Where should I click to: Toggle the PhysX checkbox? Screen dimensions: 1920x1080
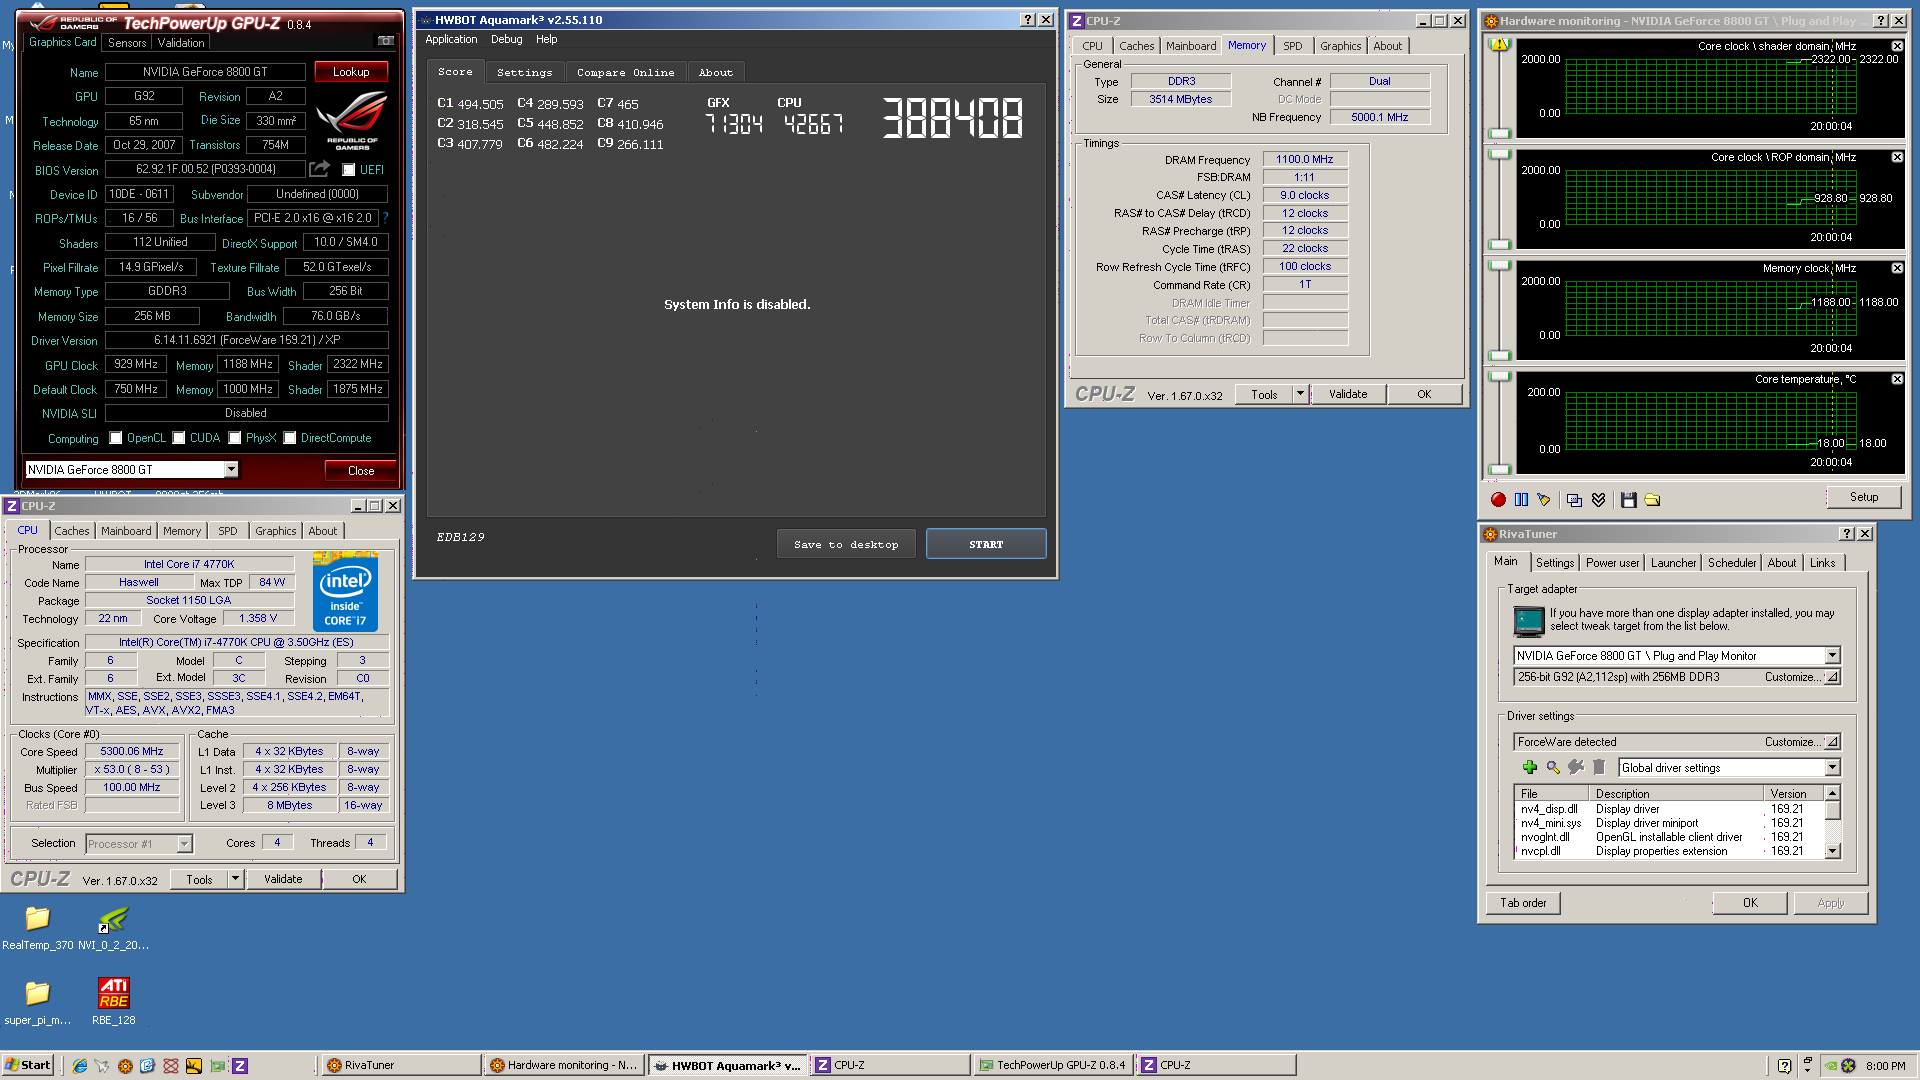(x=235, y=438)
